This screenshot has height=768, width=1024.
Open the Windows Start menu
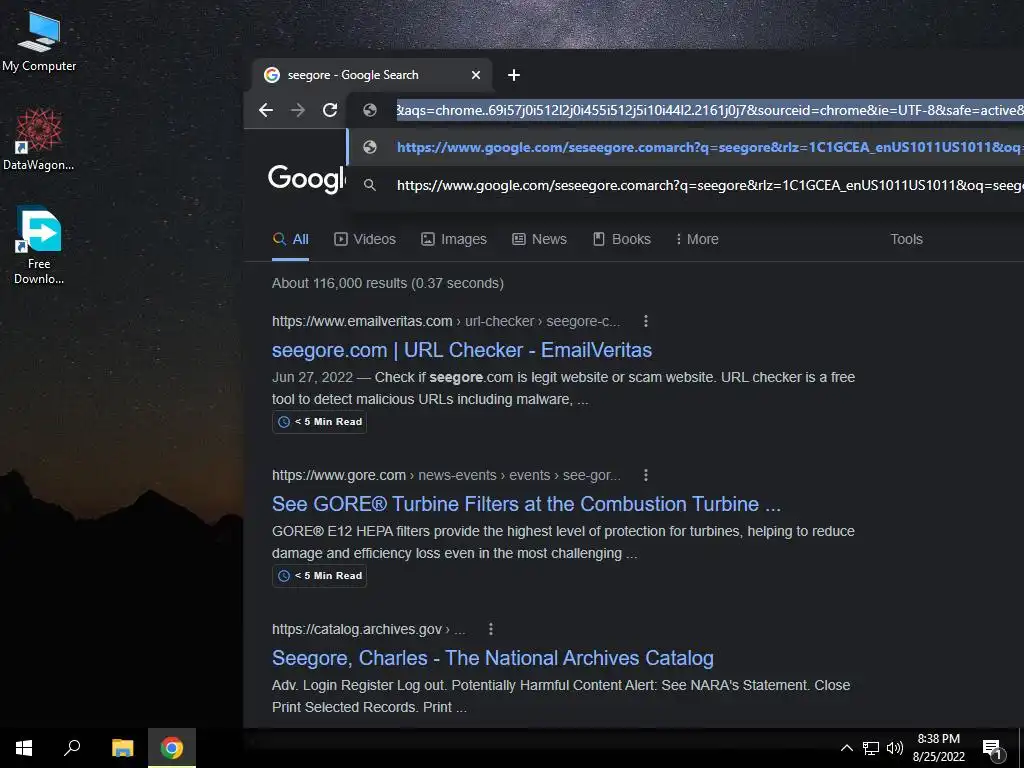click(24, 748)
